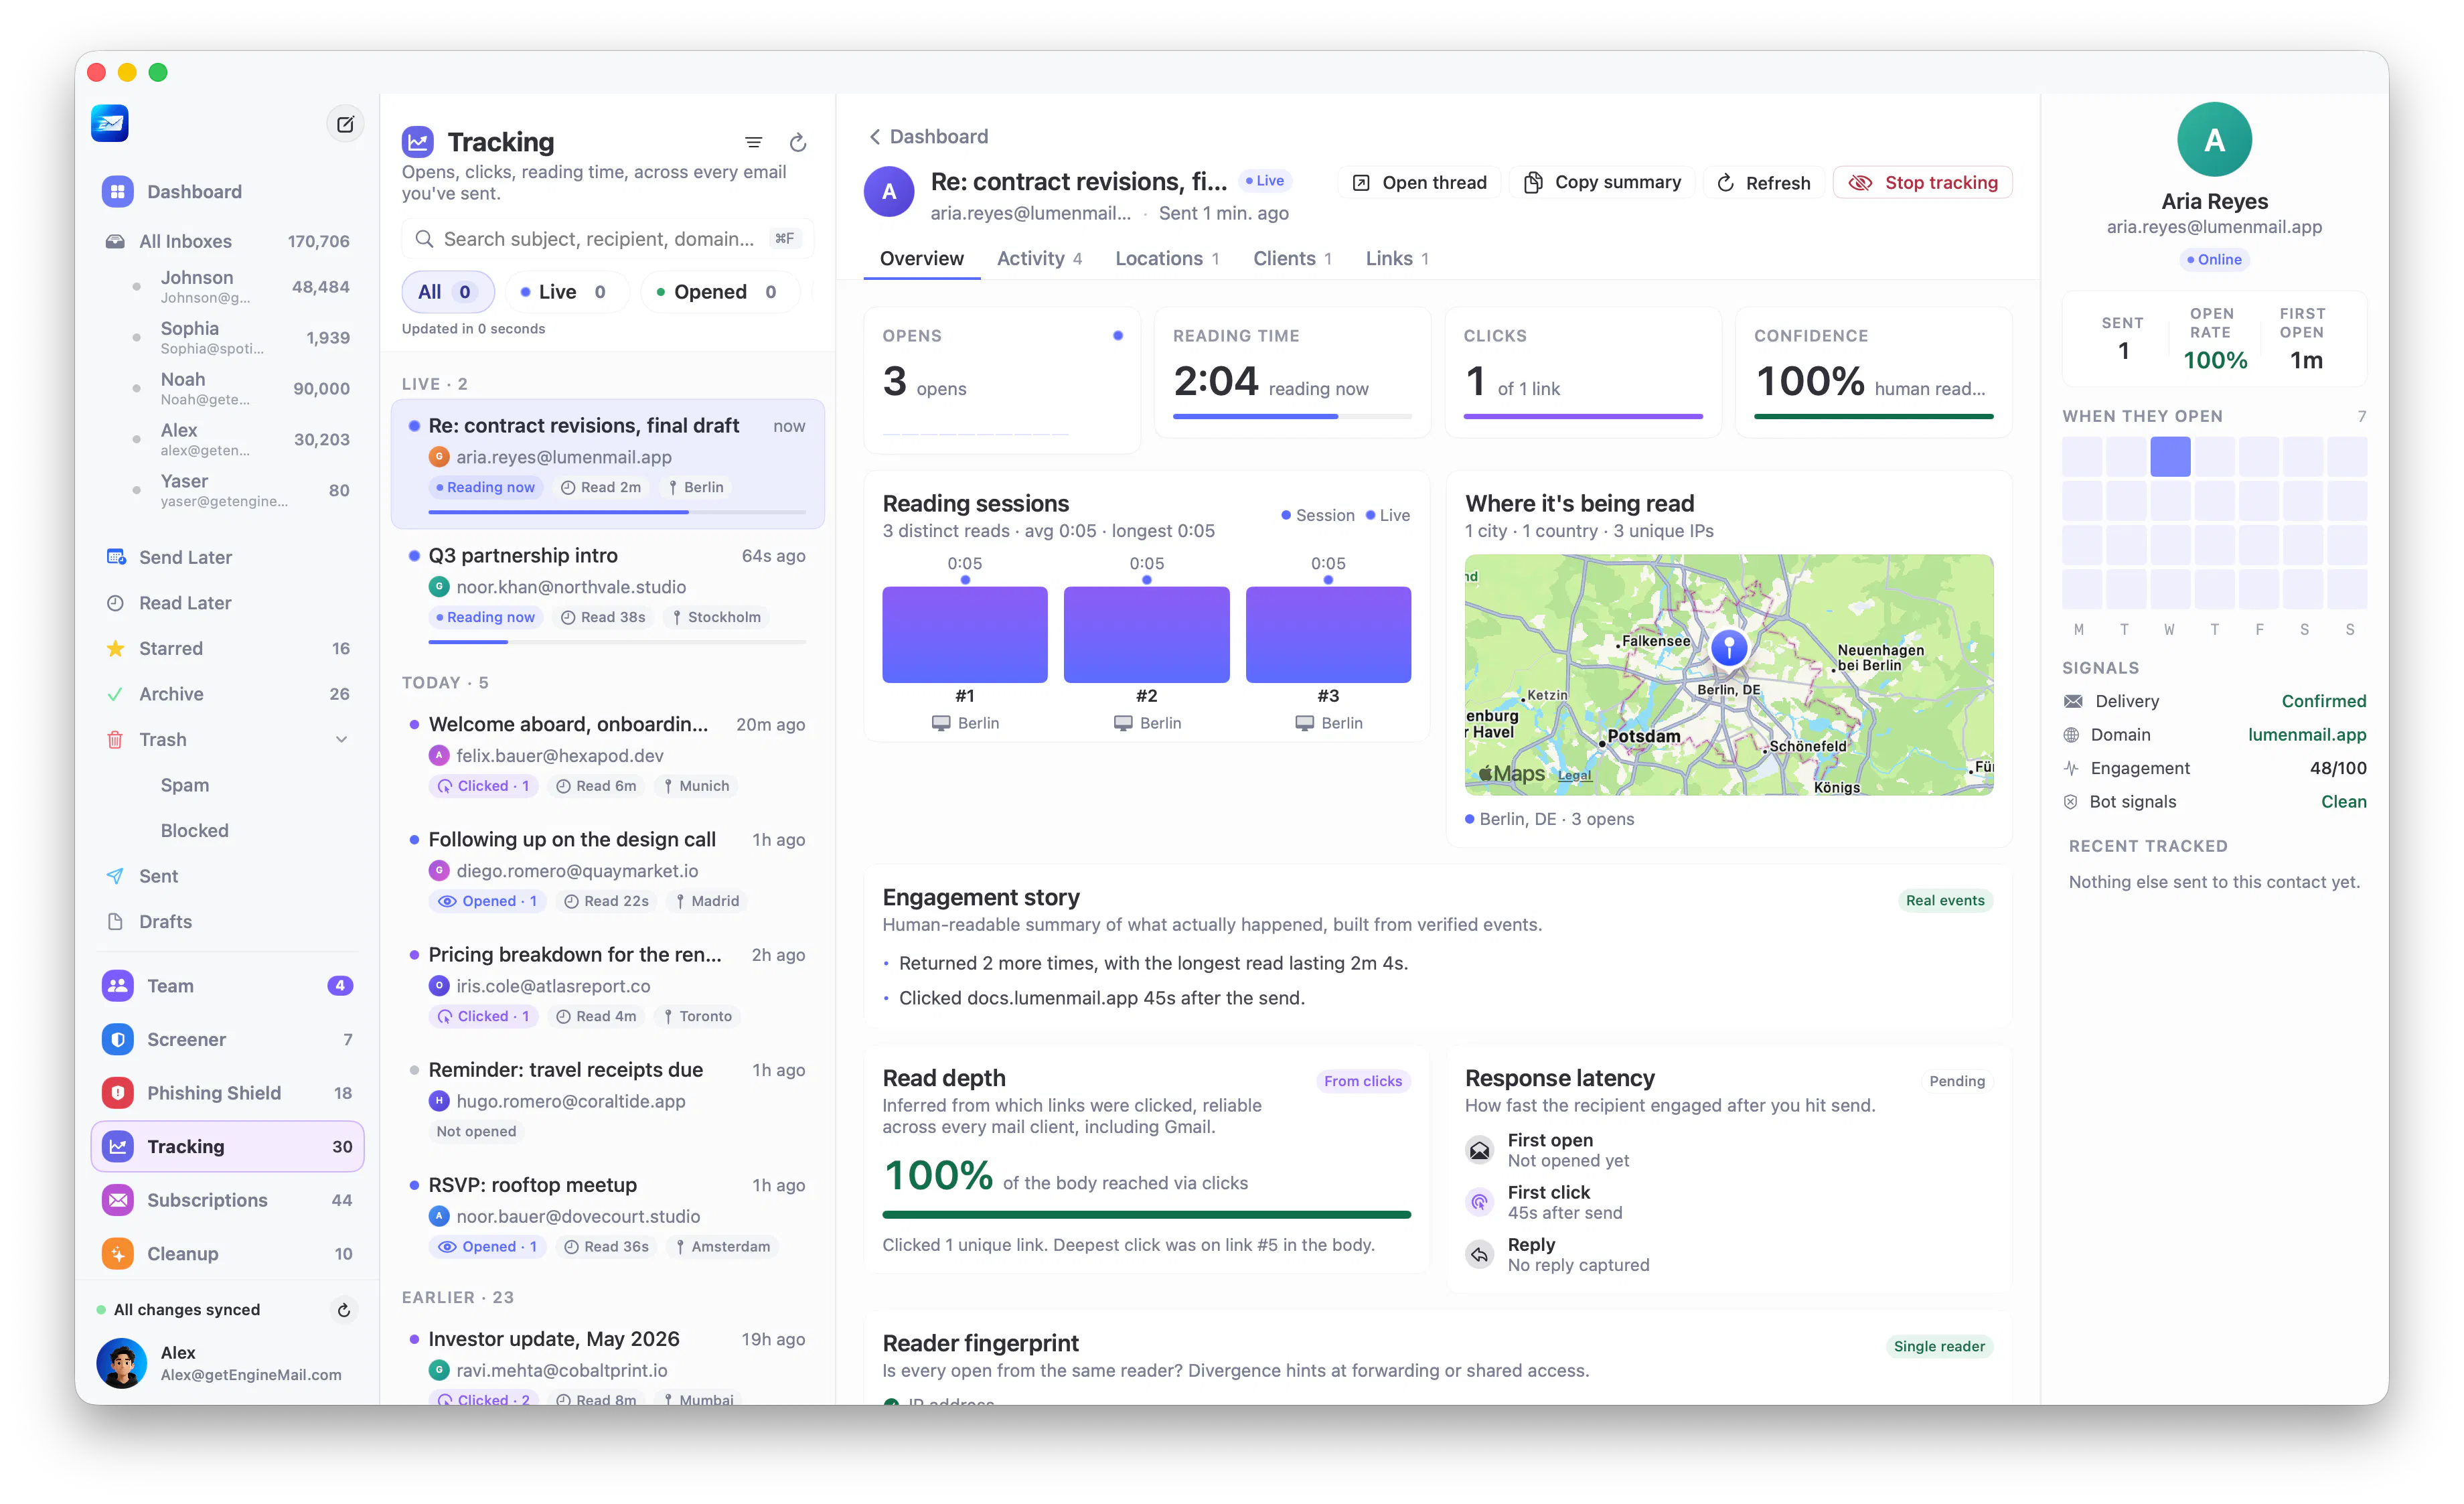Open the Screener section
2464x1504 pixels.
coord(227,1039)
